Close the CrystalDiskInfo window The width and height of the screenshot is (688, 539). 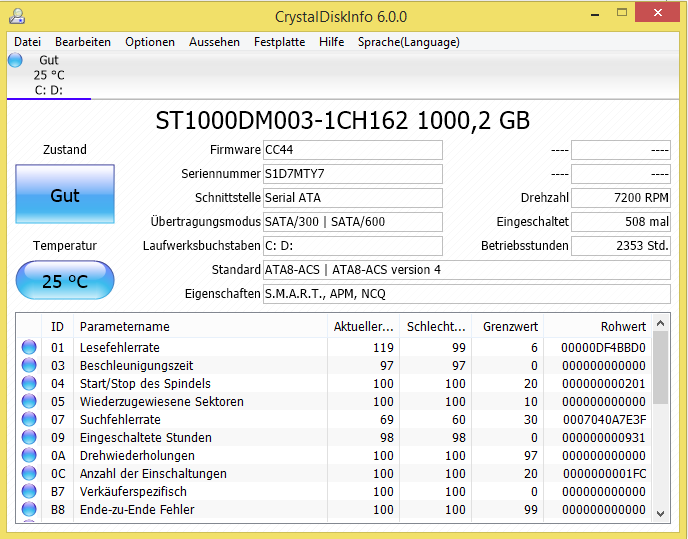pos(657,12)
